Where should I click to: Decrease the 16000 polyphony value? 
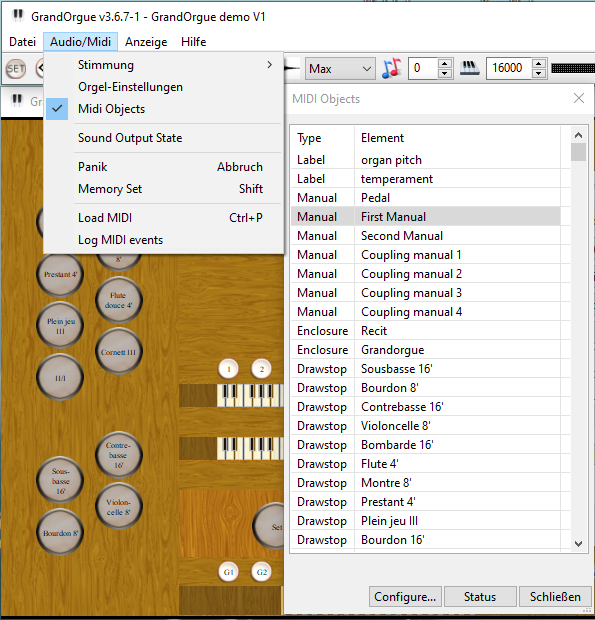538,73
